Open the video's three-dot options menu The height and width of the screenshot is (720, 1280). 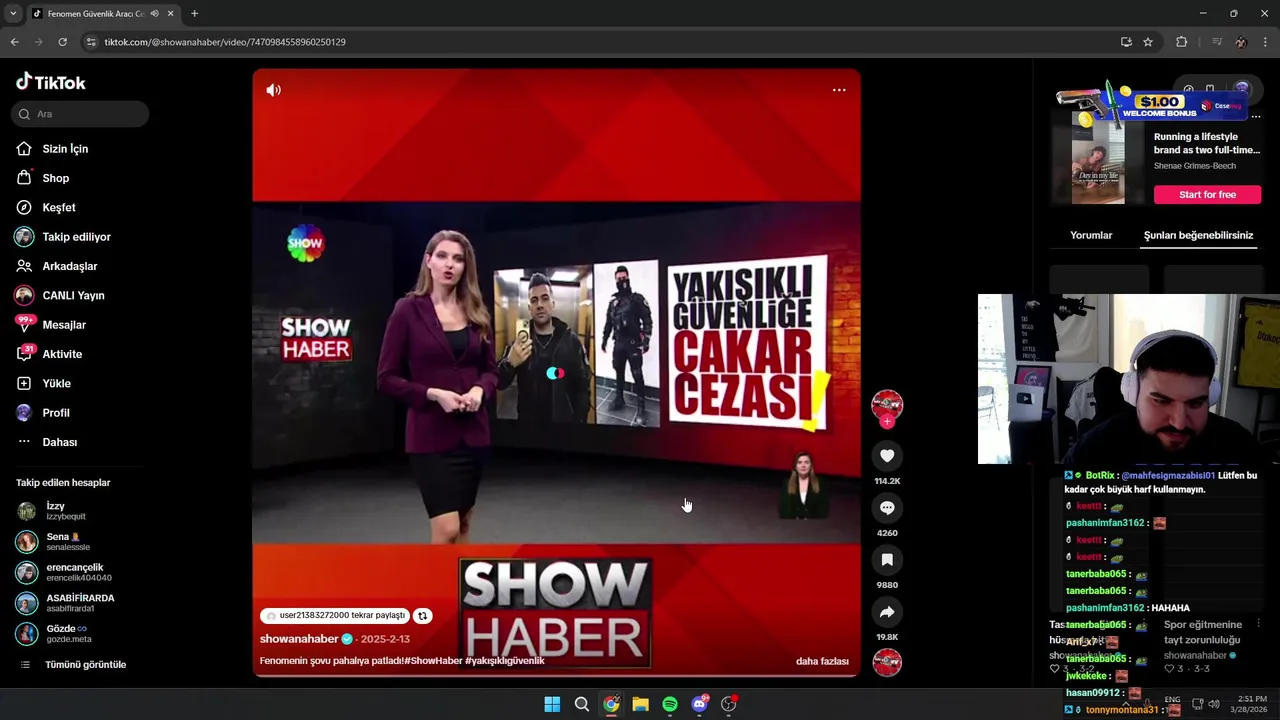point(839,90)
